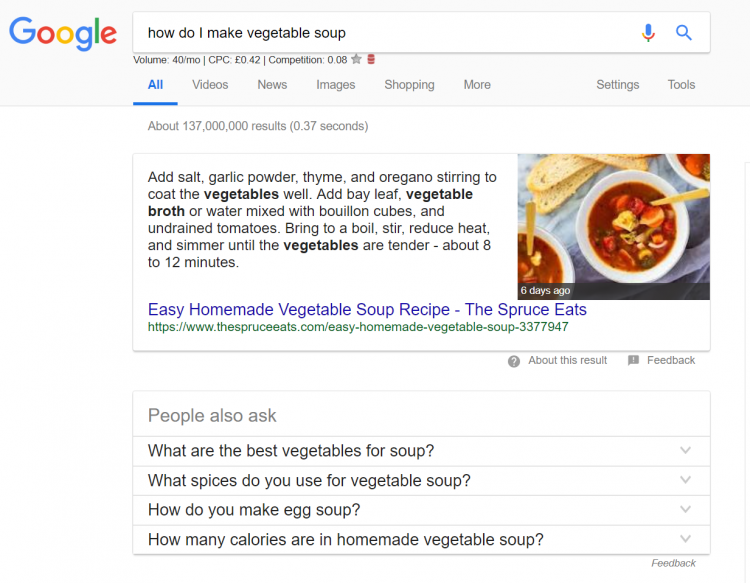Switch to the Videos tab
The image size is (750, 583).
[210, 85]
